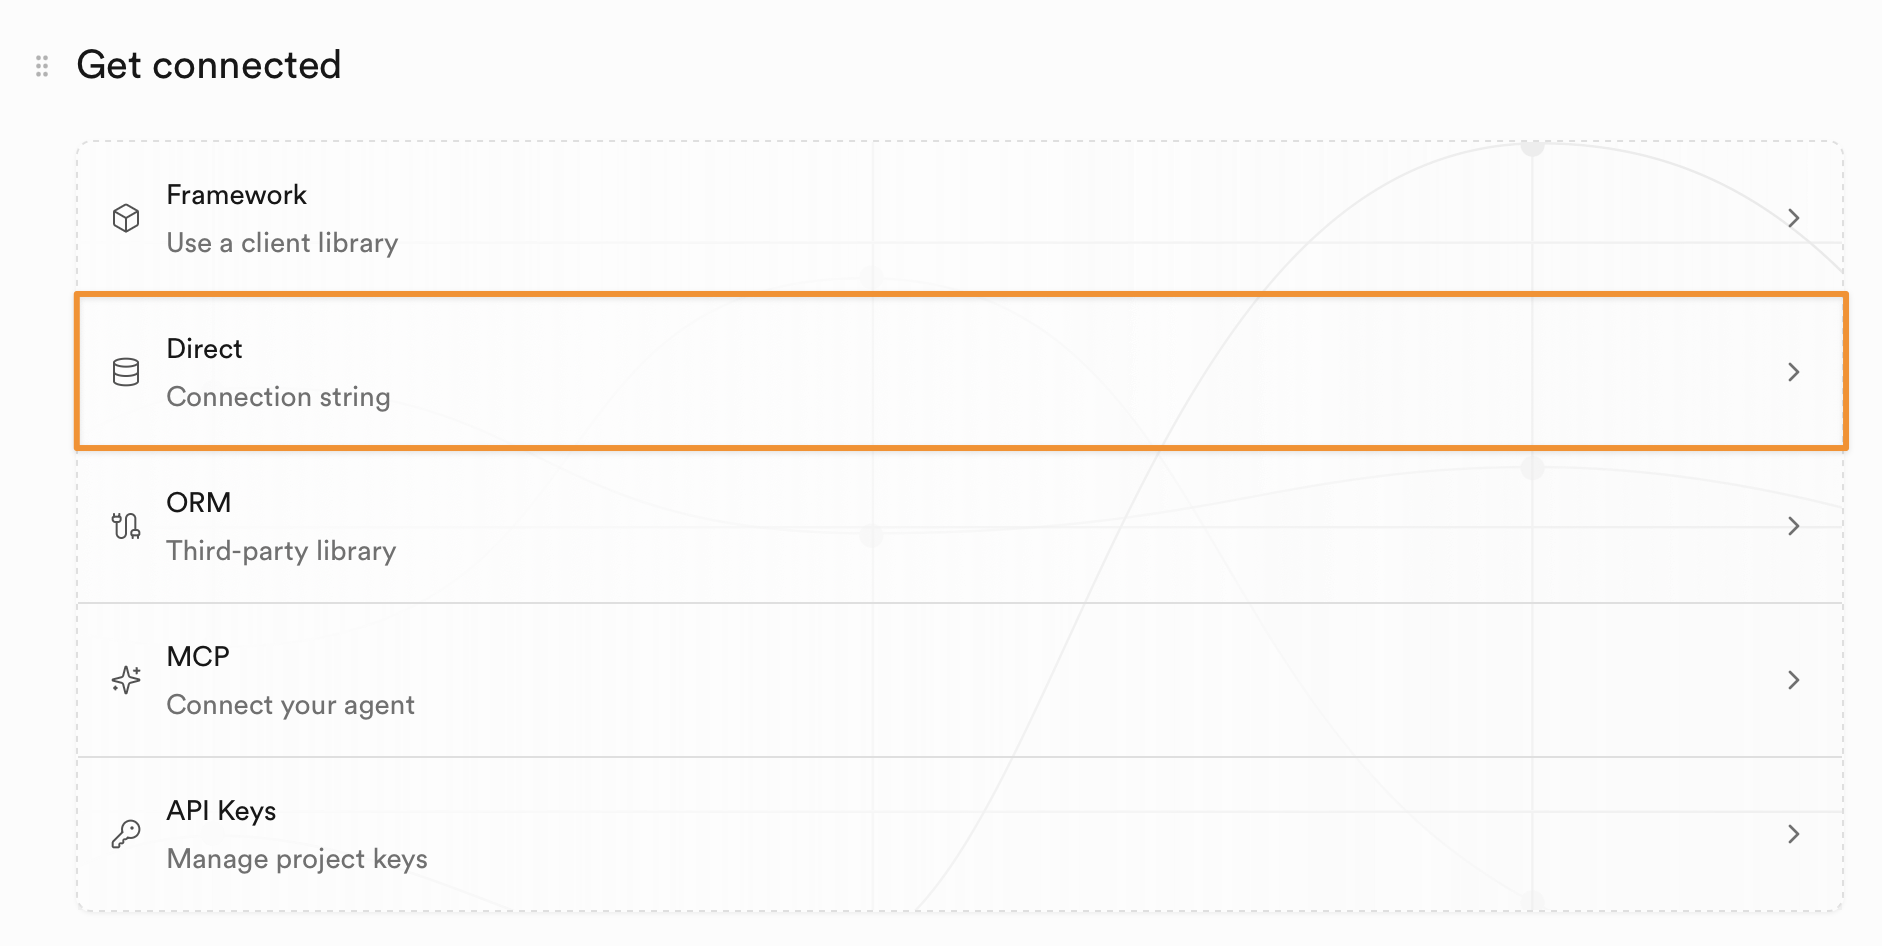Open the API Keys option title

click(221, 811)
